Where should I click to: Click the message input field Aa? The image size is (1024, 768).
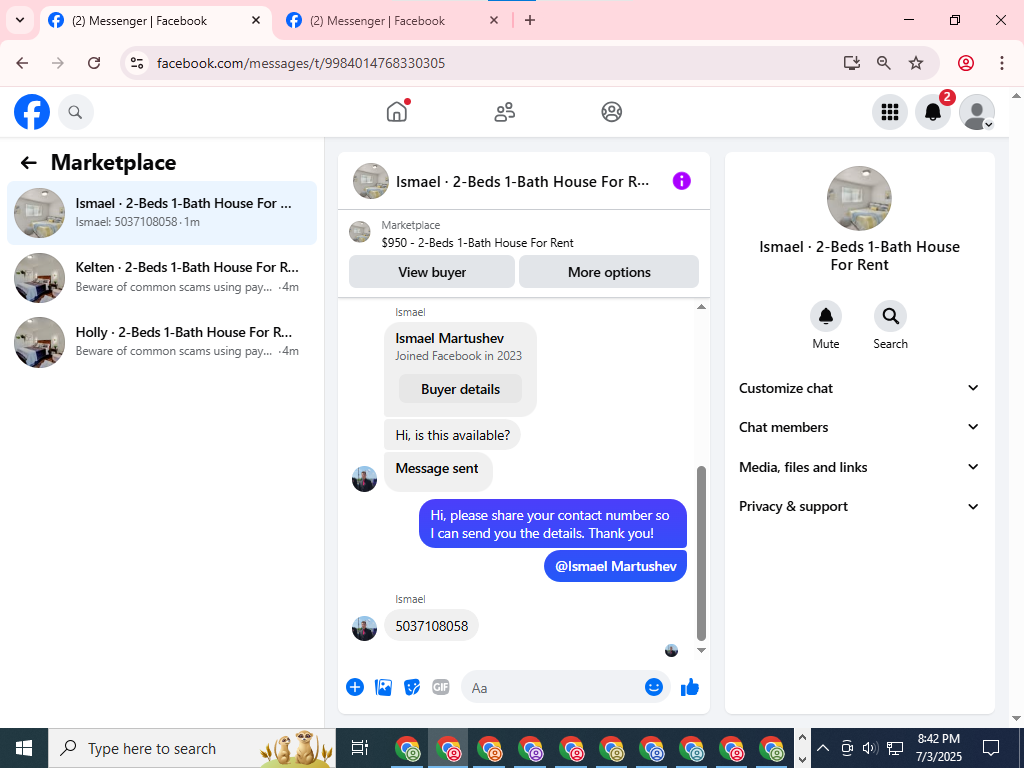tap(552, 687)
